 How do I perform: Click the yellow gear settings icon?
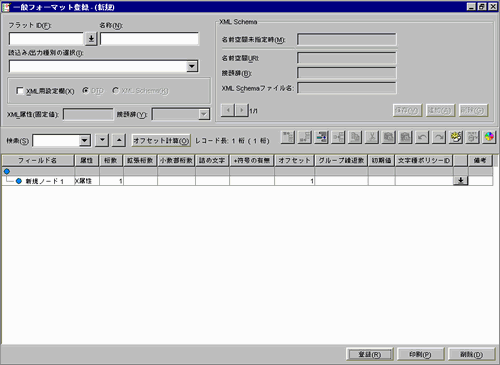[456, 137]
